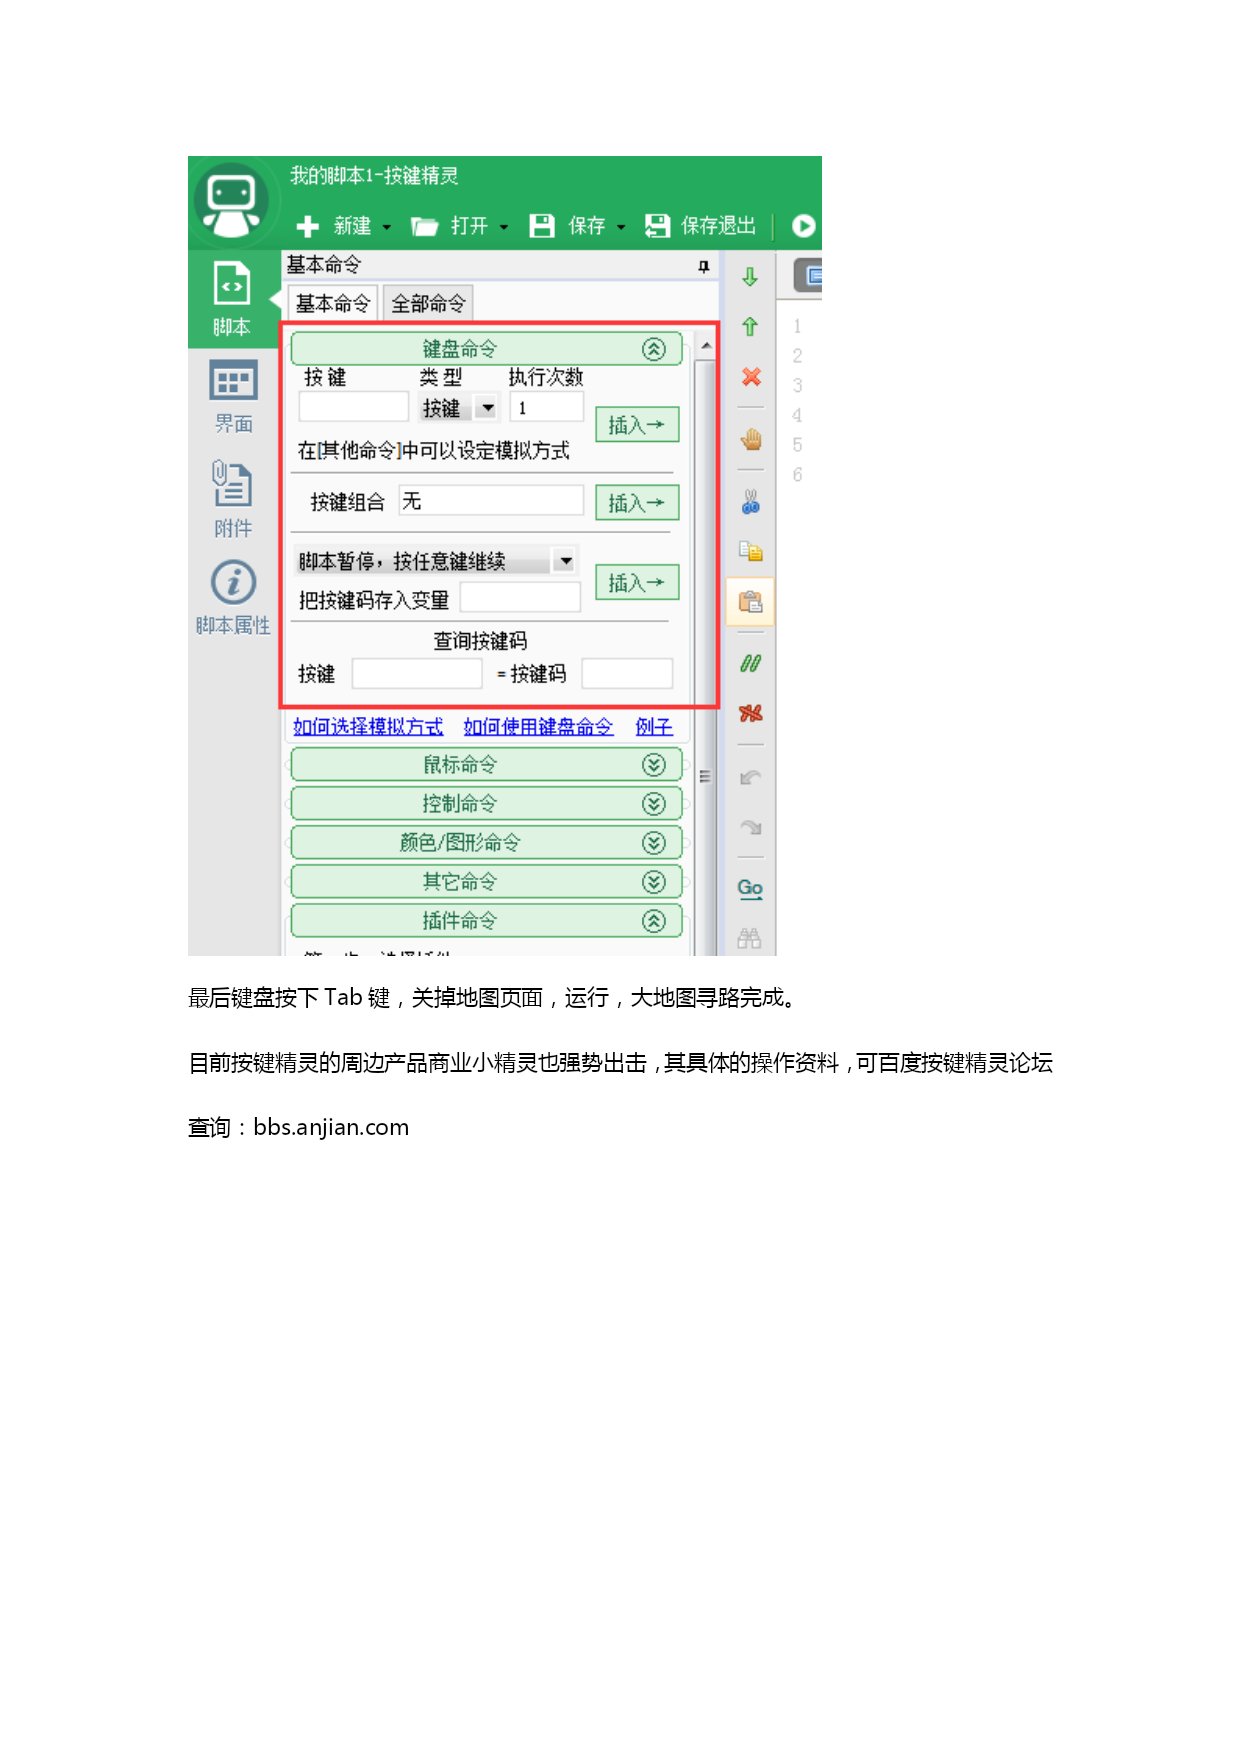Open the 脚本属性 info sidebar icon

[x=233, y=598]
